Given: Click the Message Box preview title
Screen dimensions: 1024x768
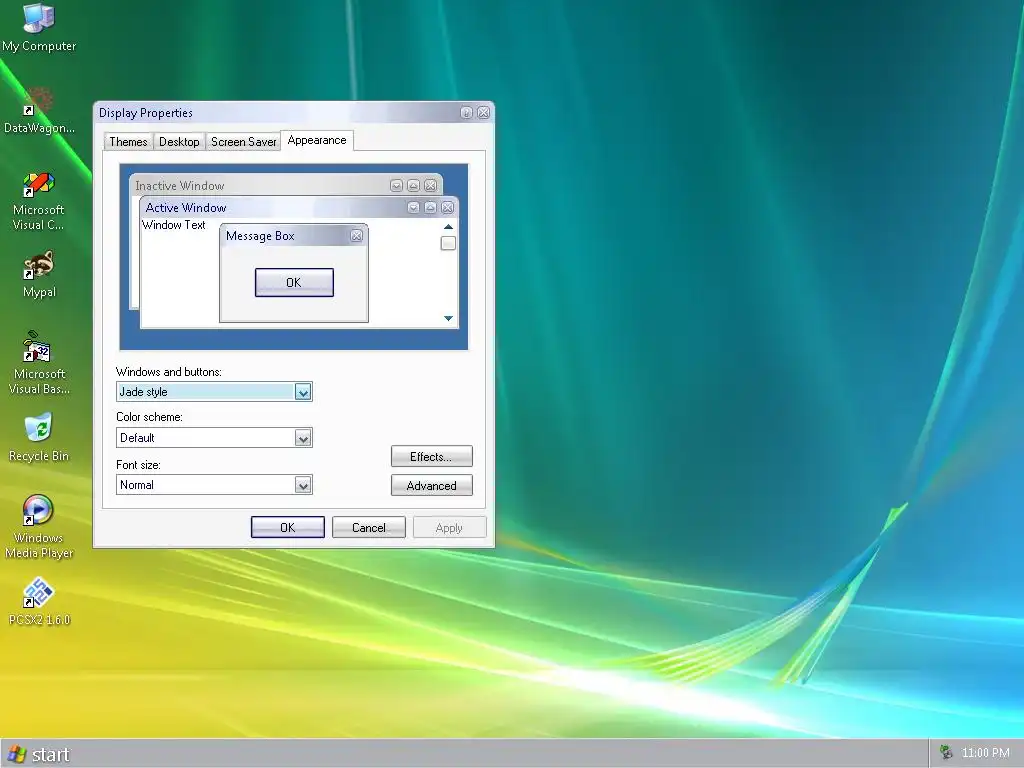Looking at the screenshot, I should (260, 236).
